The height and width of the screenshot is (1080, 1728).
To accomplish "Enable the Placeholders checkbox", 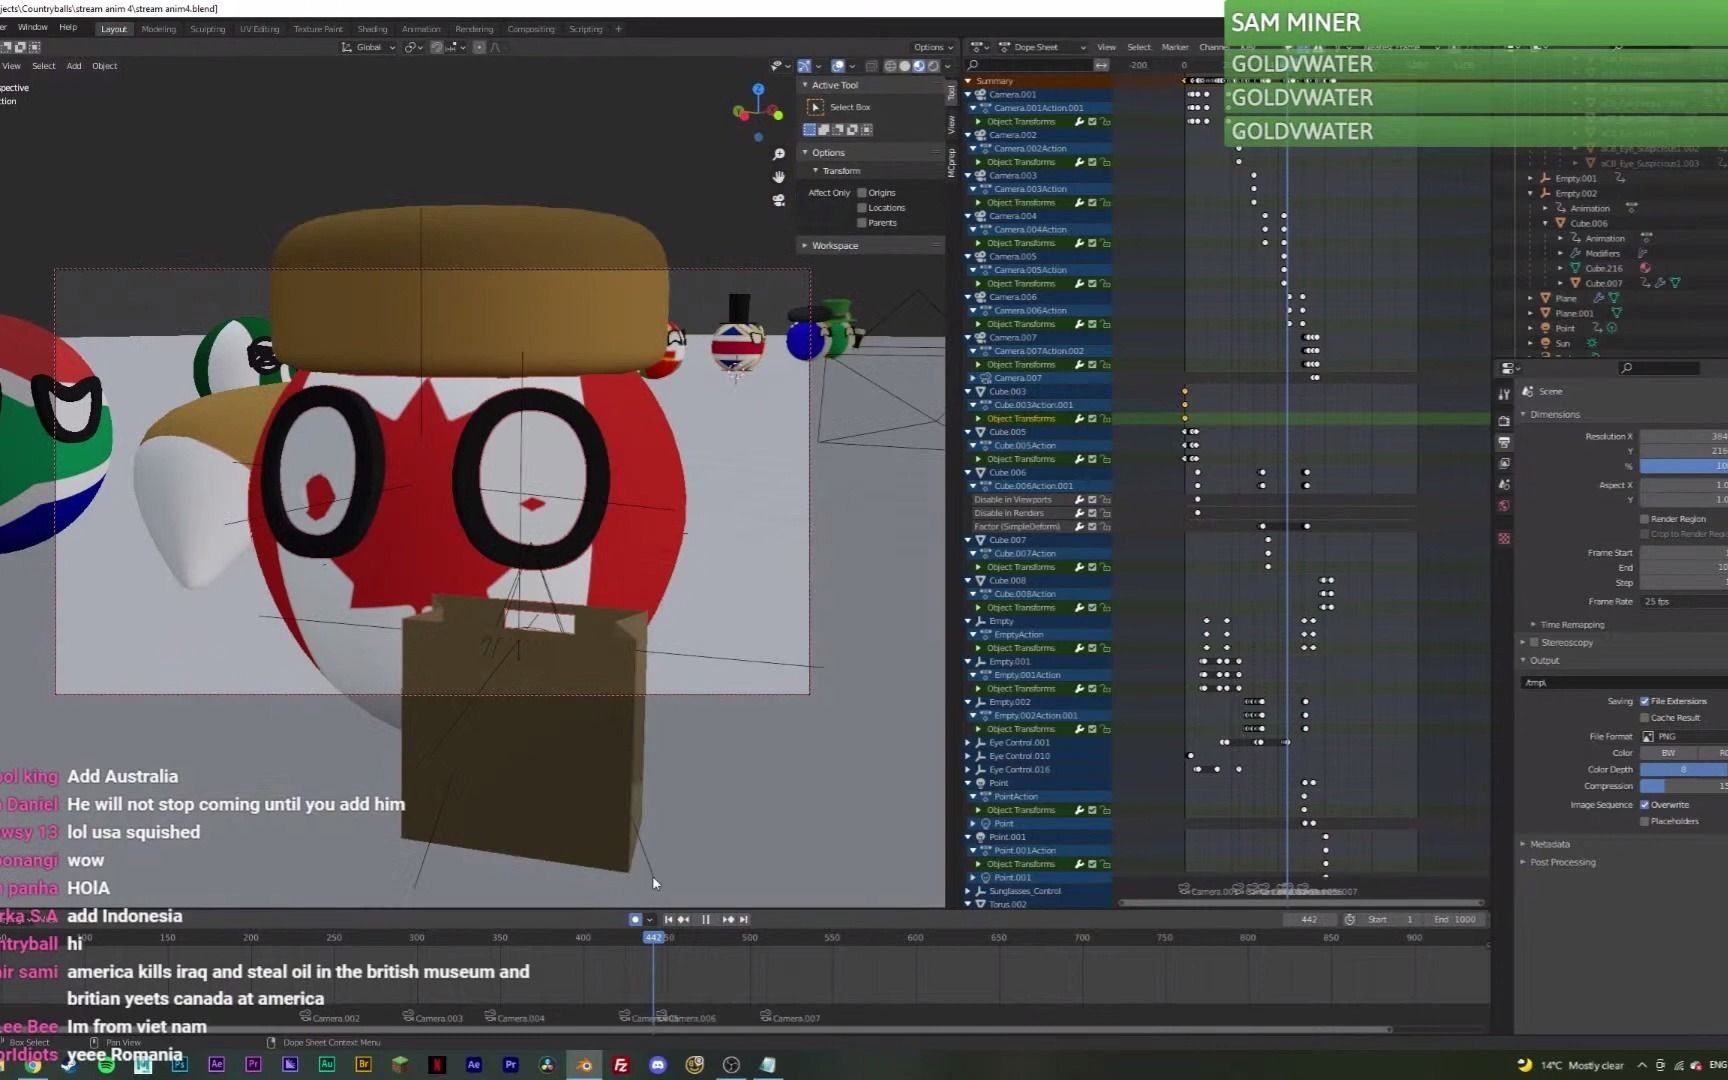I will coord(1644,821).
